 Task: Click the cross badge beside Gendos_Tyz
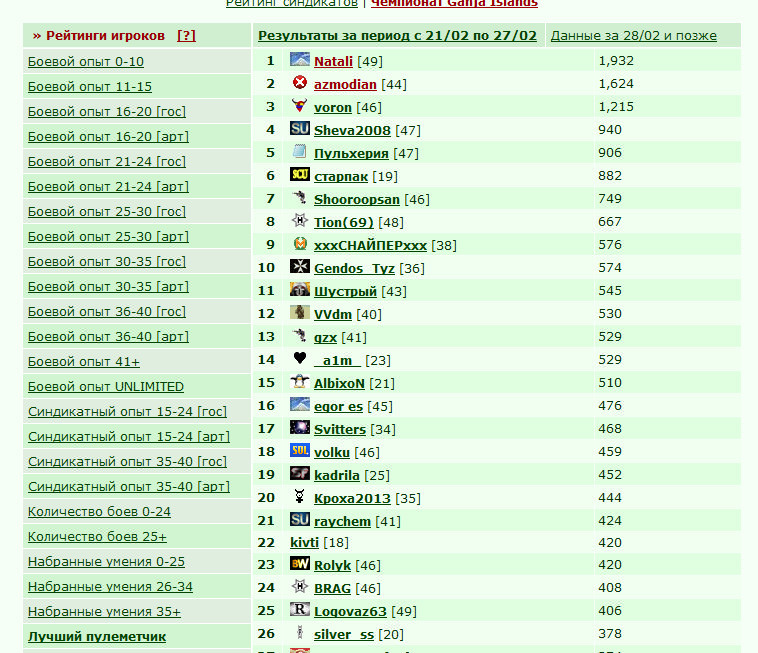(x=300, y=266)
